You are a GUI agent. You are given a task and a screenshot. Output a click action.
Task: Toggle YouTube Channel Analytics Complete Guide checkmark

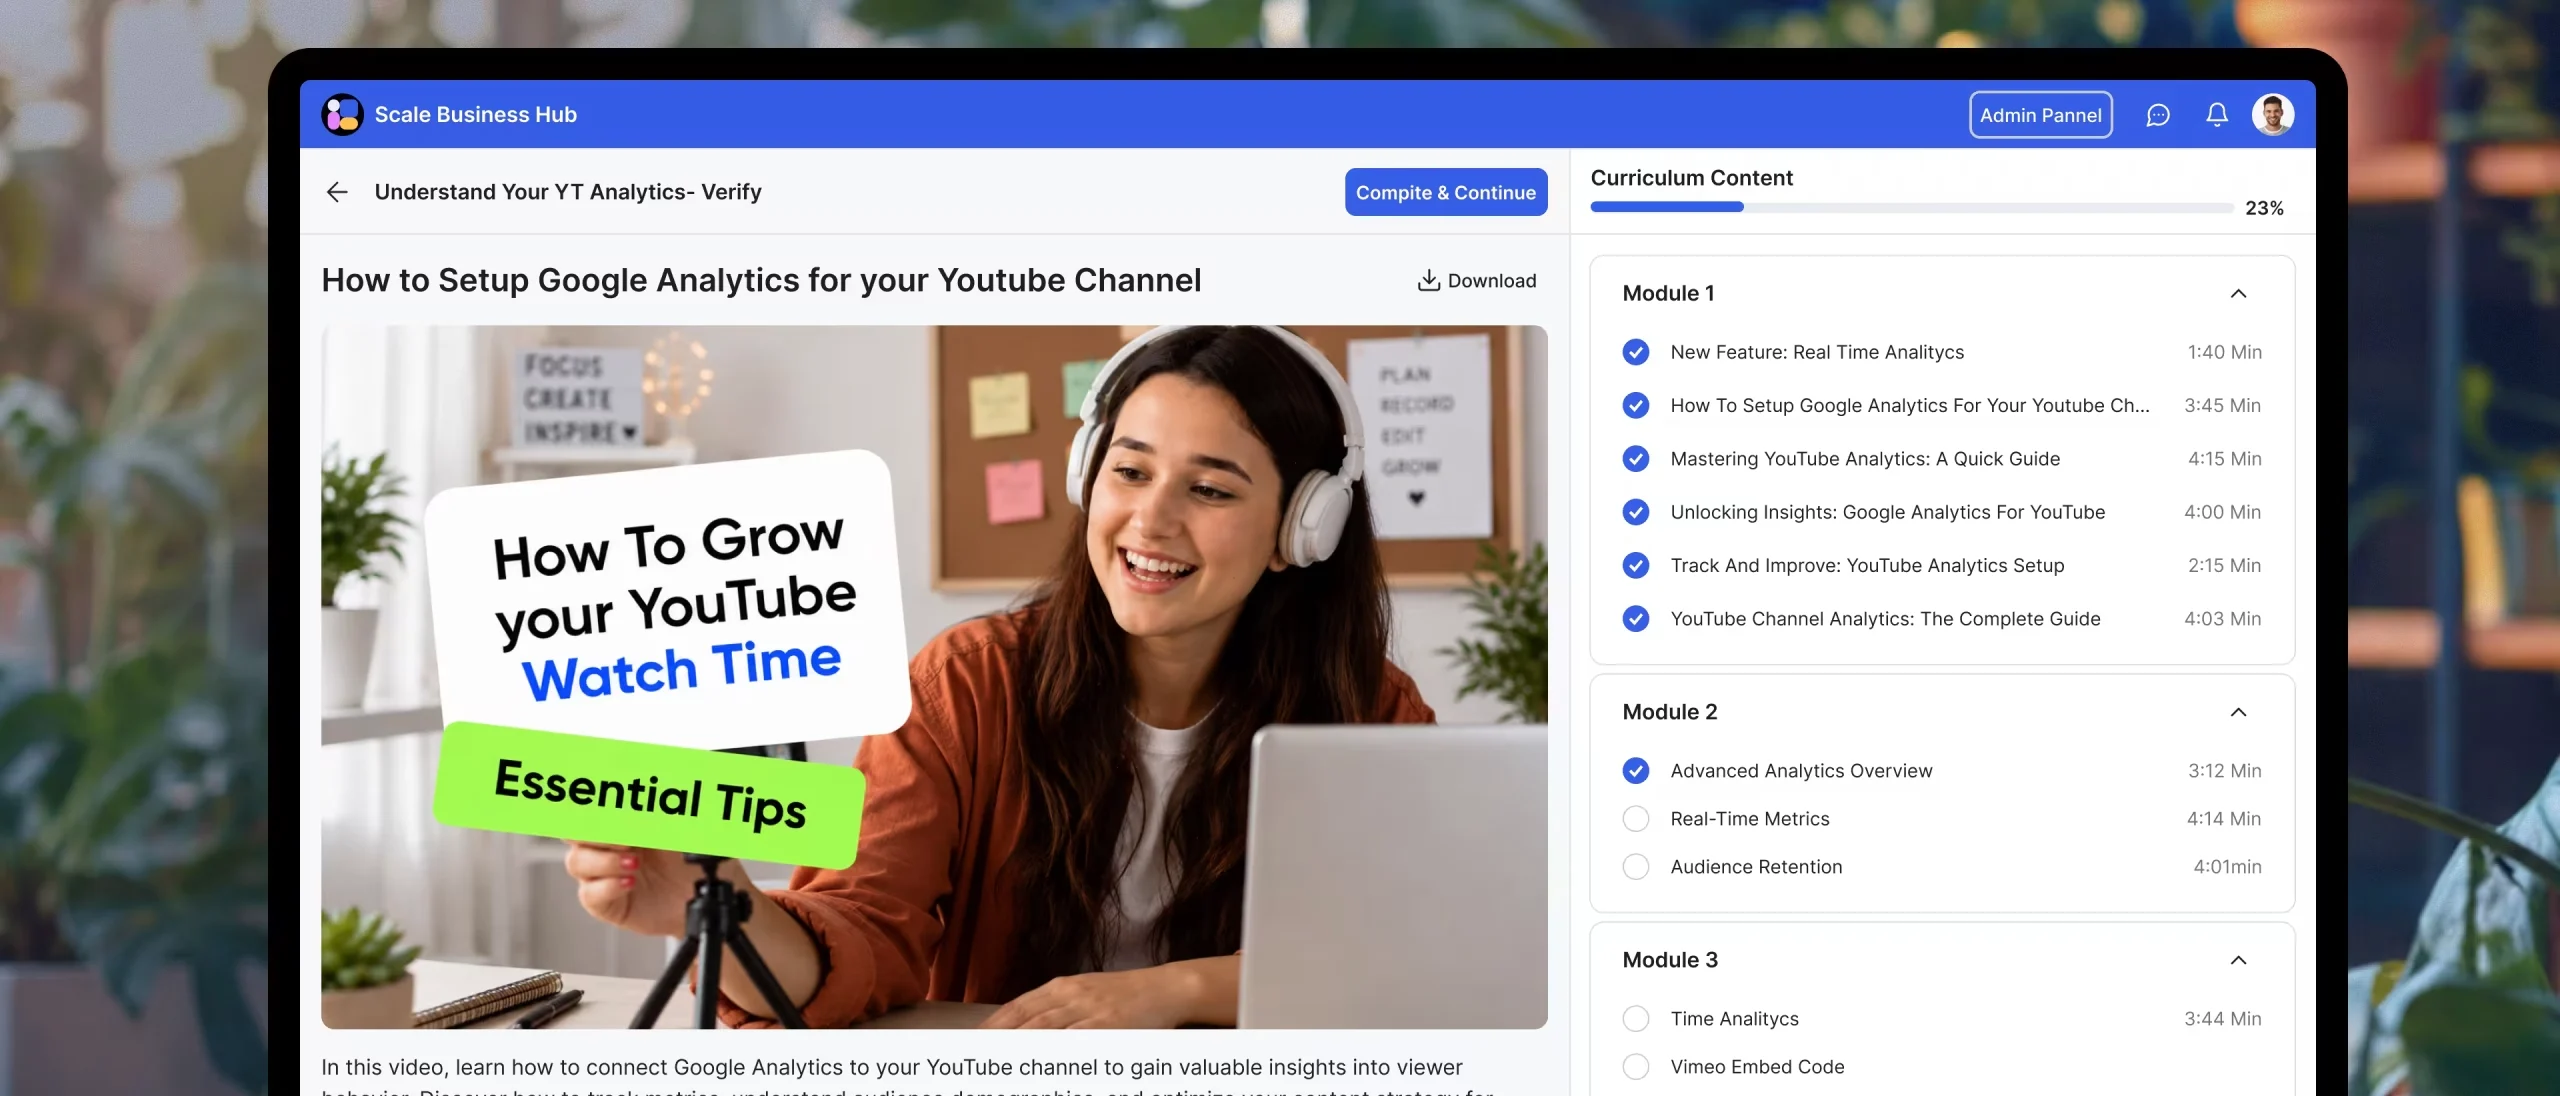(x=1636, y=619)
